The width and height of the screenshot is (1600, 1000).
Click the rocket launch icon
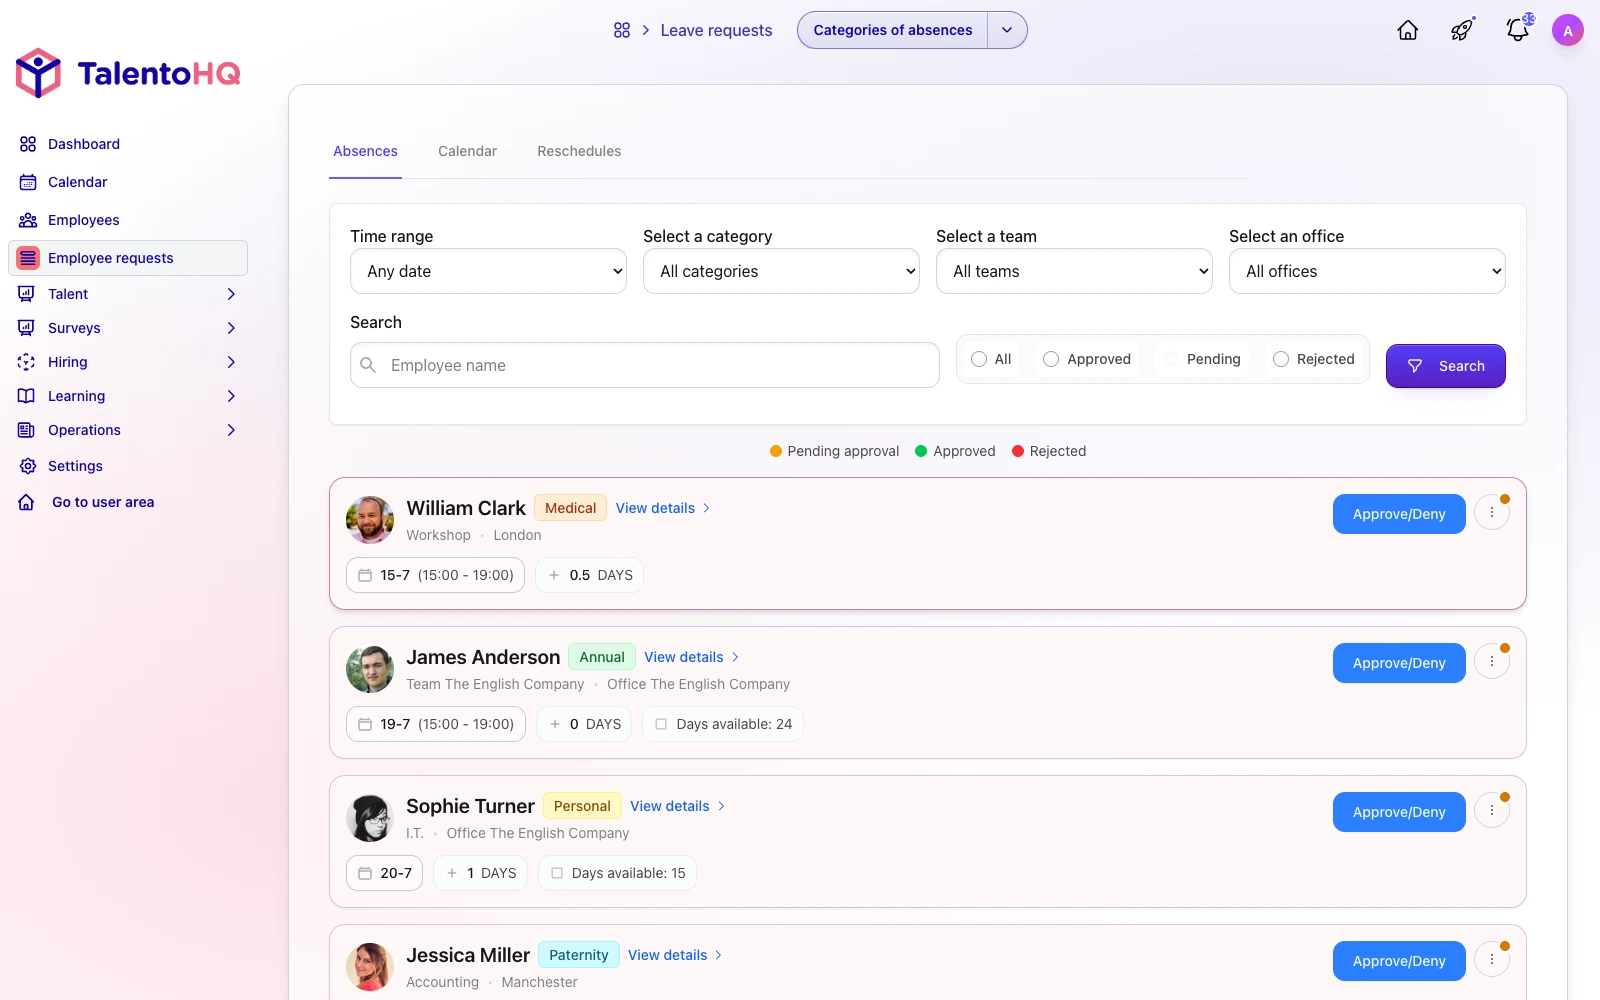[x=1462, y=30]
